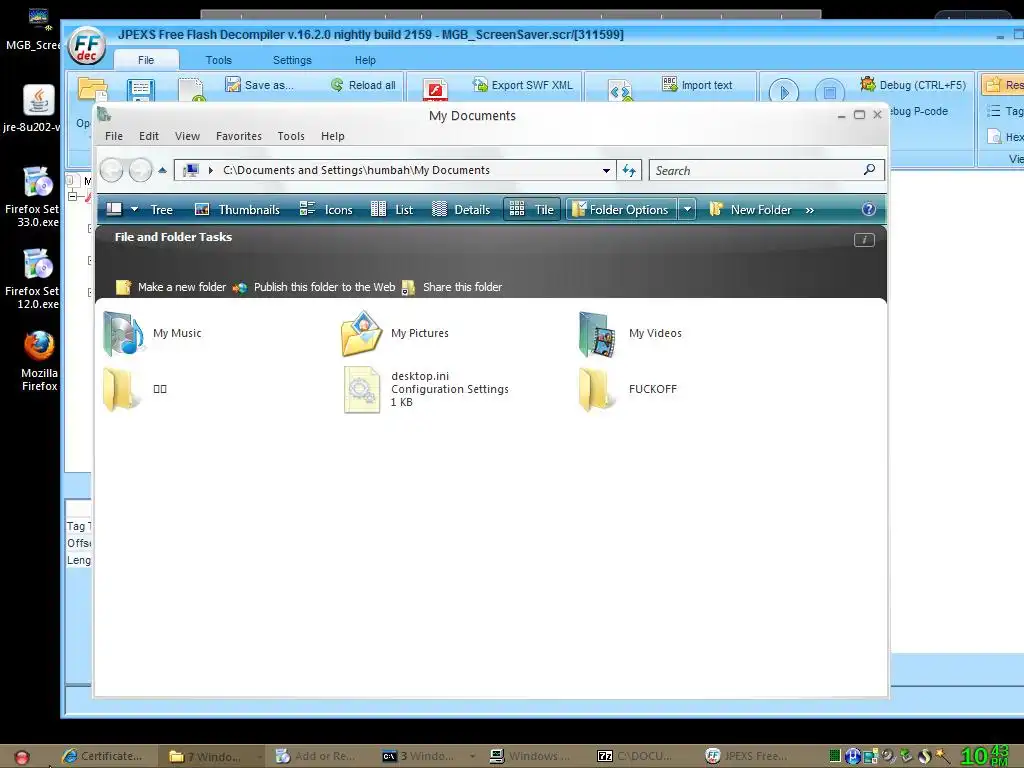
Task: Click the Make a new folder link
Action: (171, 287)
